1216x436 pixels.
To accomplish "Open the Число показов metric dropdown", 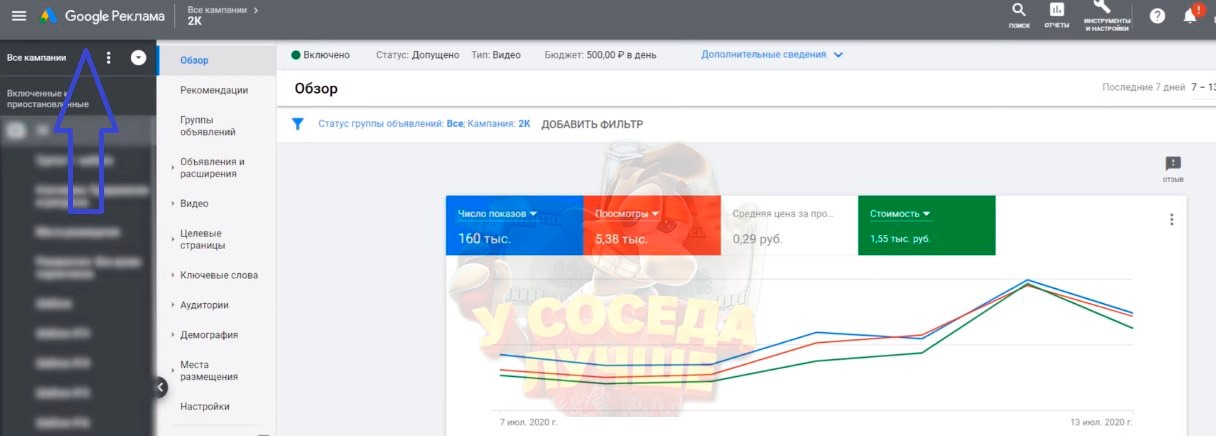I will 497,213.
